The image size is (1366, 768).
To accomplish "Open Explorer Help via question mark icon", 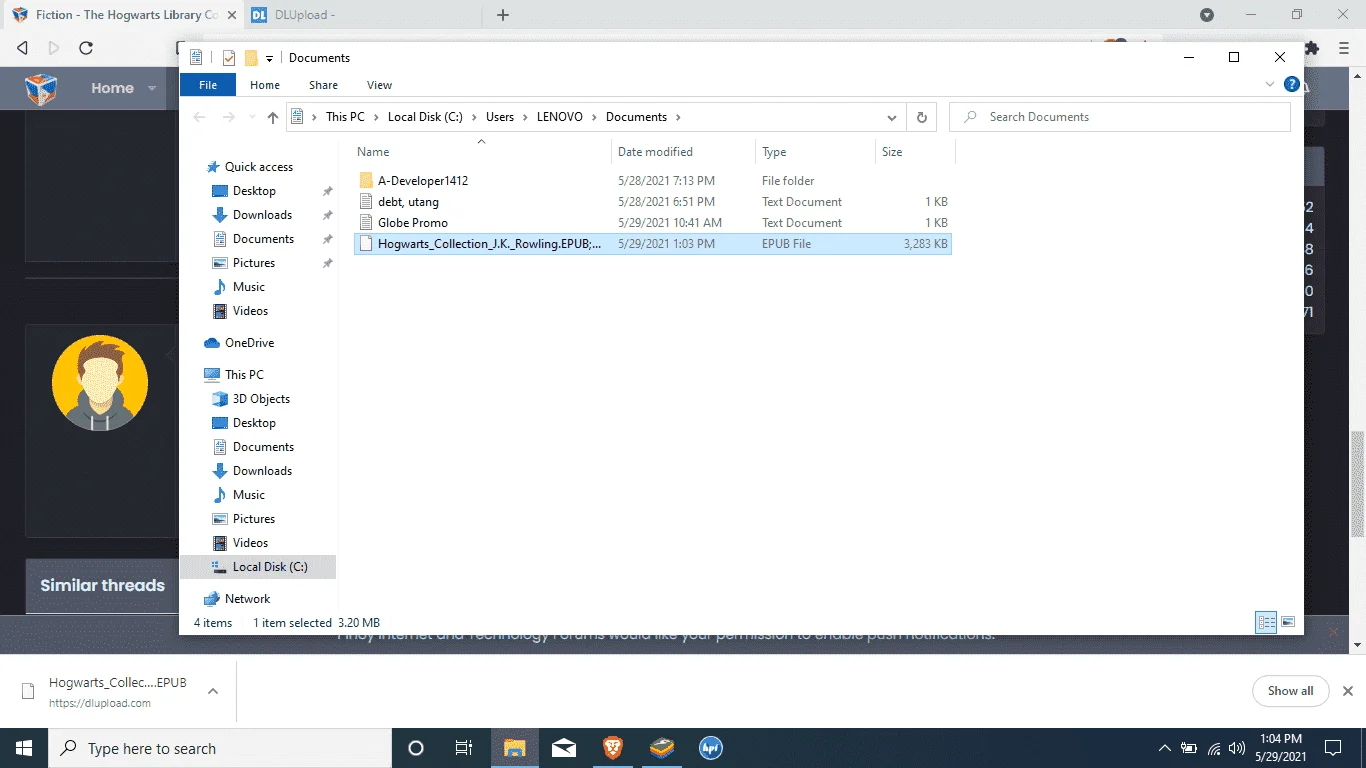I will 1291,85.
